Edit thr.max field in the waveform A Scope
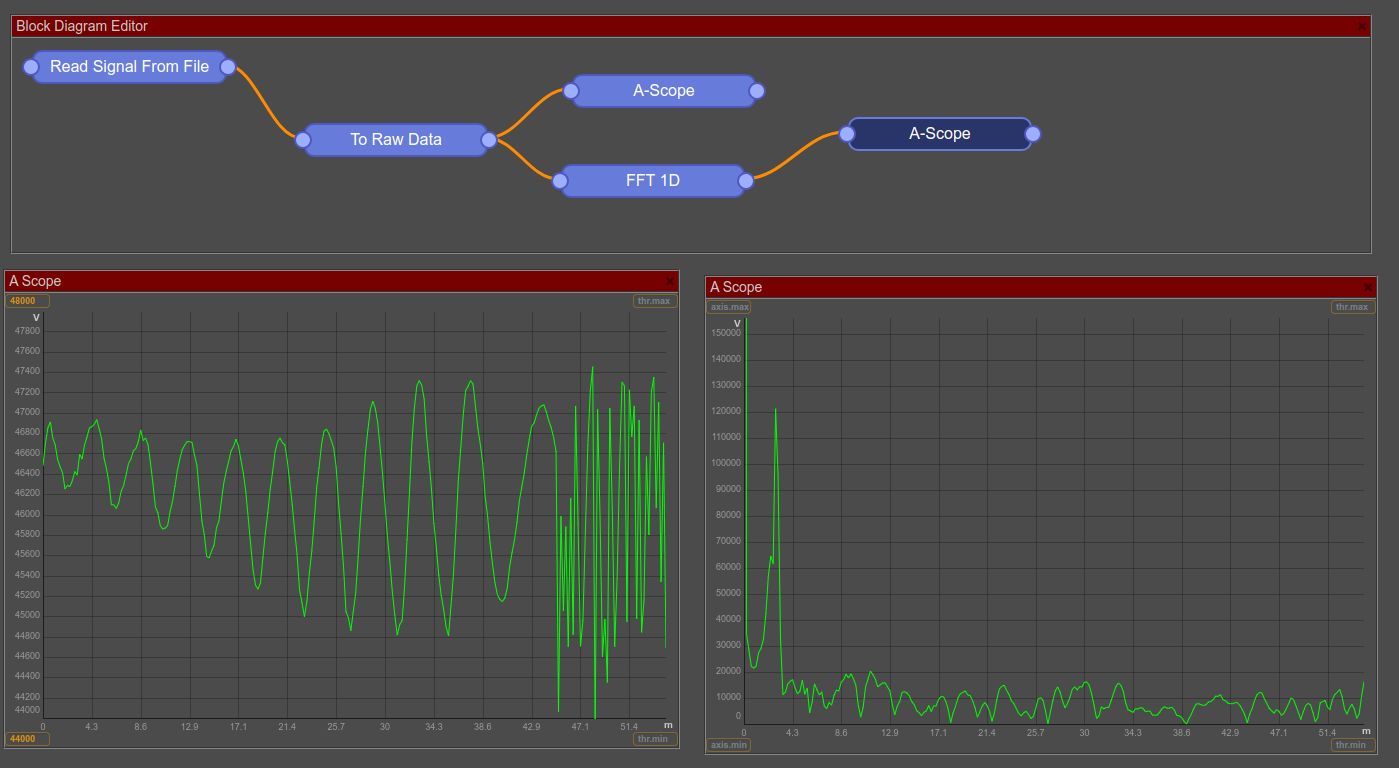 [x=654, y=301]
